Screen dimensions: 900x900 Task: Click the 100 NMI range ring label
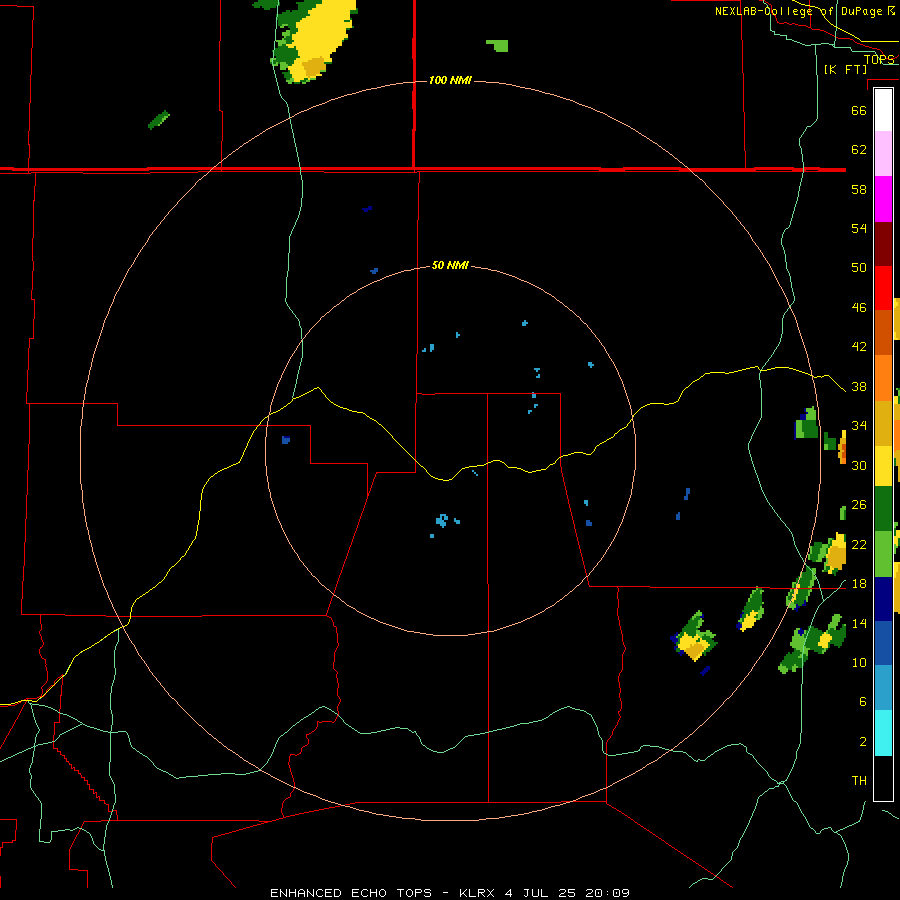[x=450, y=80]
